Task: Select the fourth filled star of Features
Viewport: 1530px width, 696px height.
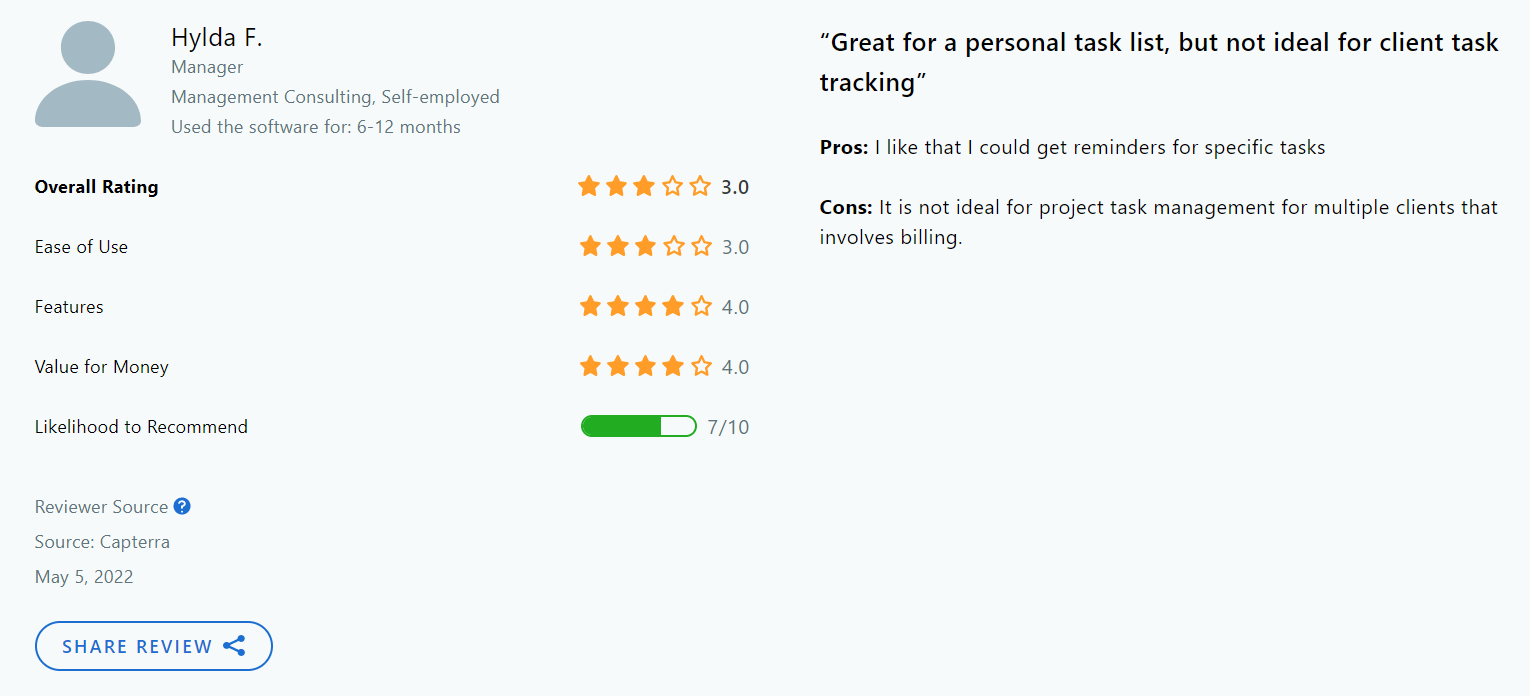Action: coord(673,306)
